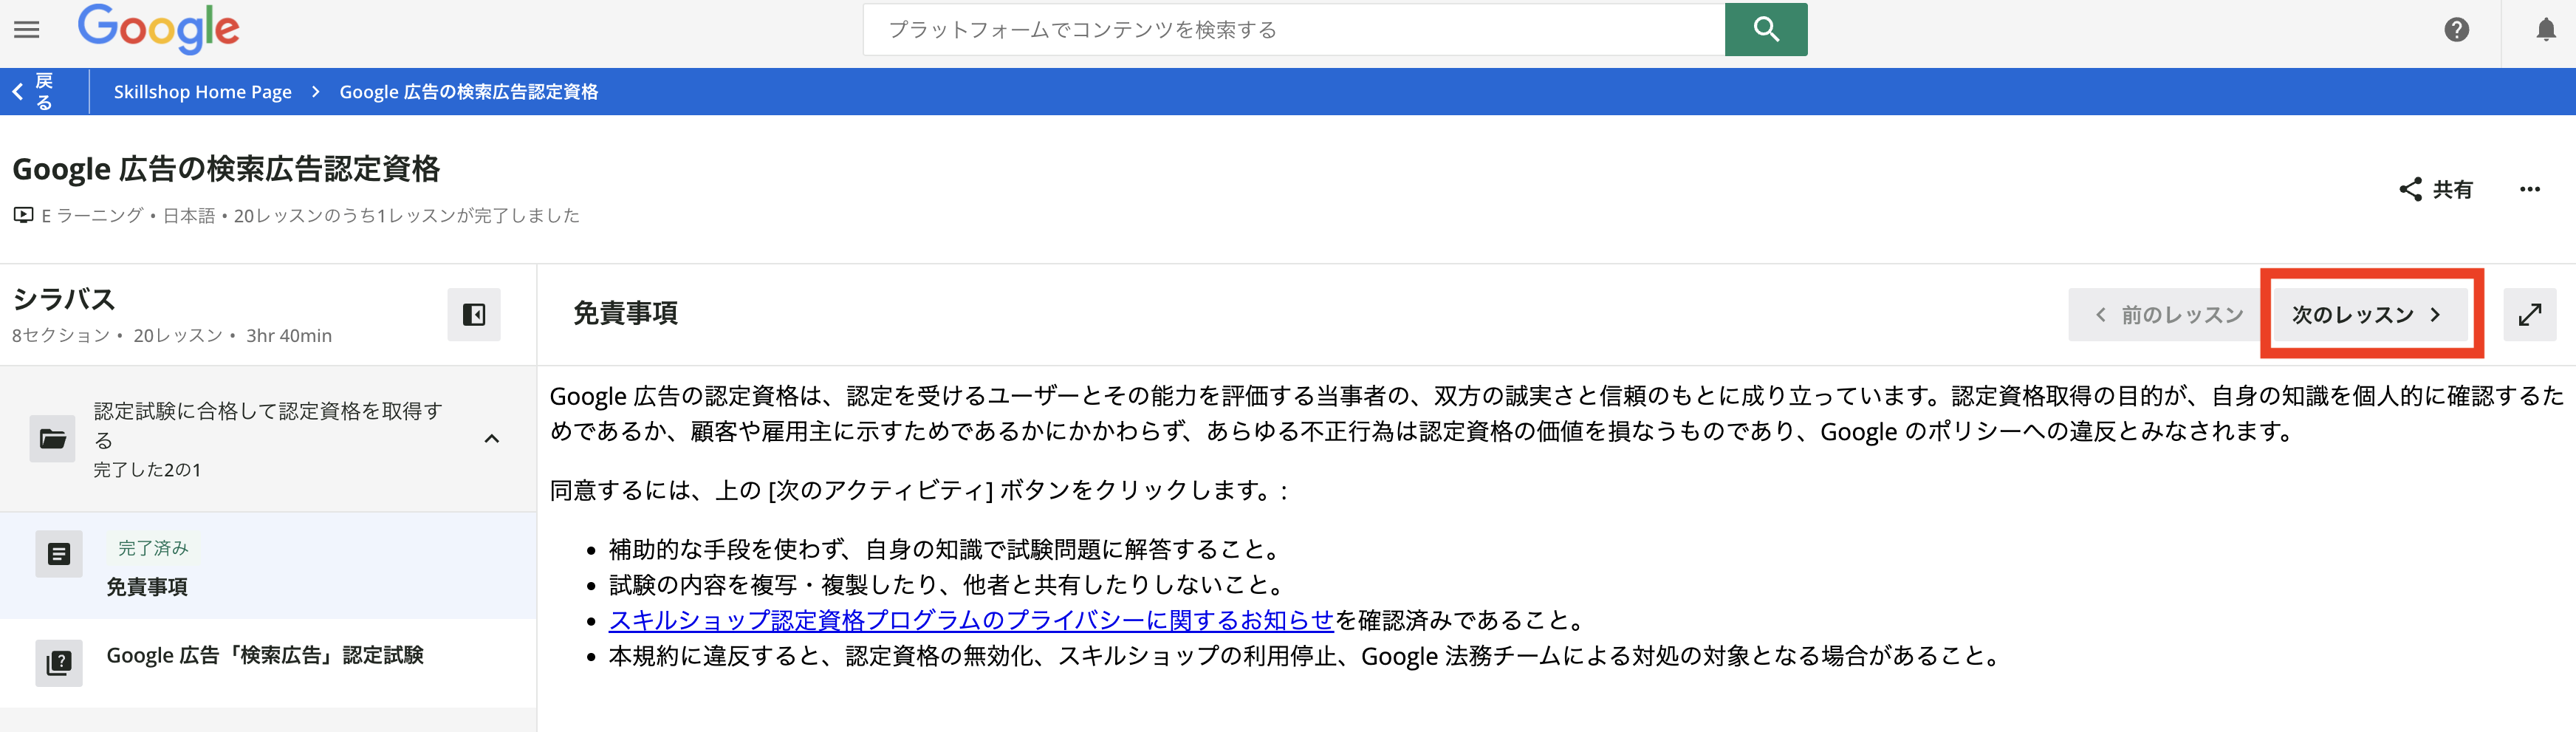The image size is (2576, 732).
Task: Click the 戻る back button
Action: tap(34, 92)
